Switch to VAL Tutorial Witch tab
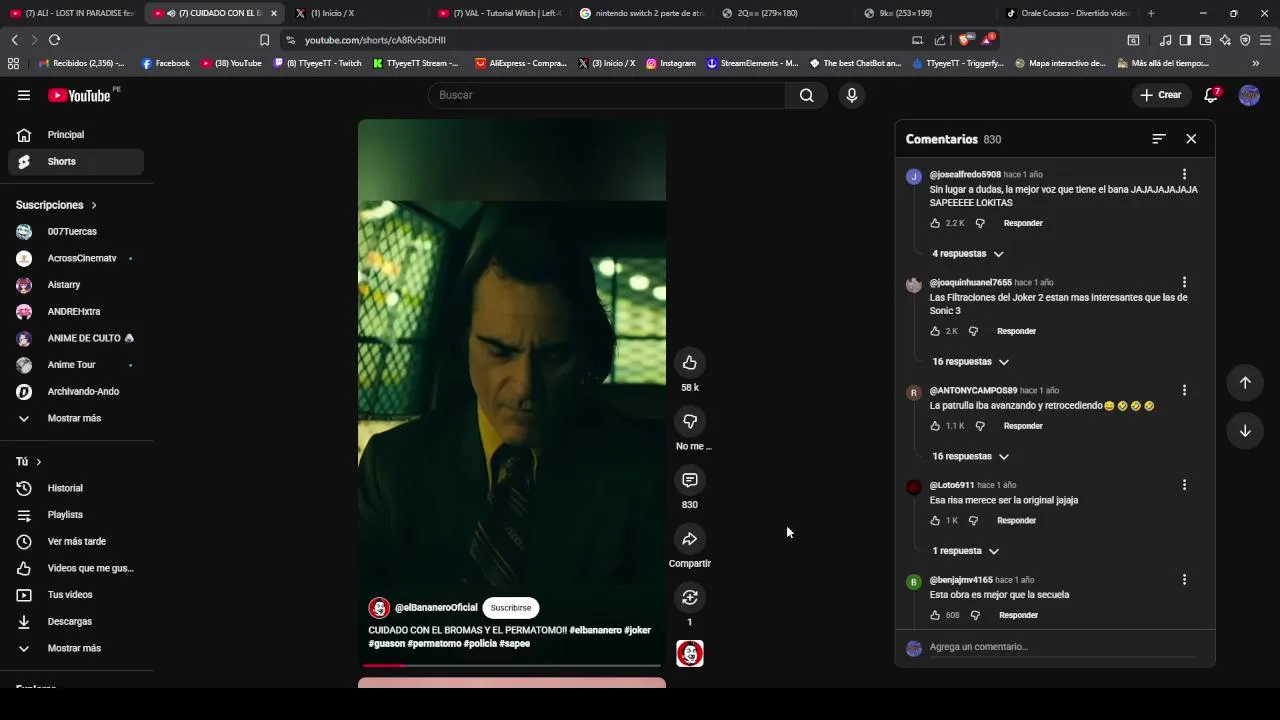1280x720 pixels. pyautogui.click(x=498, y=13)
